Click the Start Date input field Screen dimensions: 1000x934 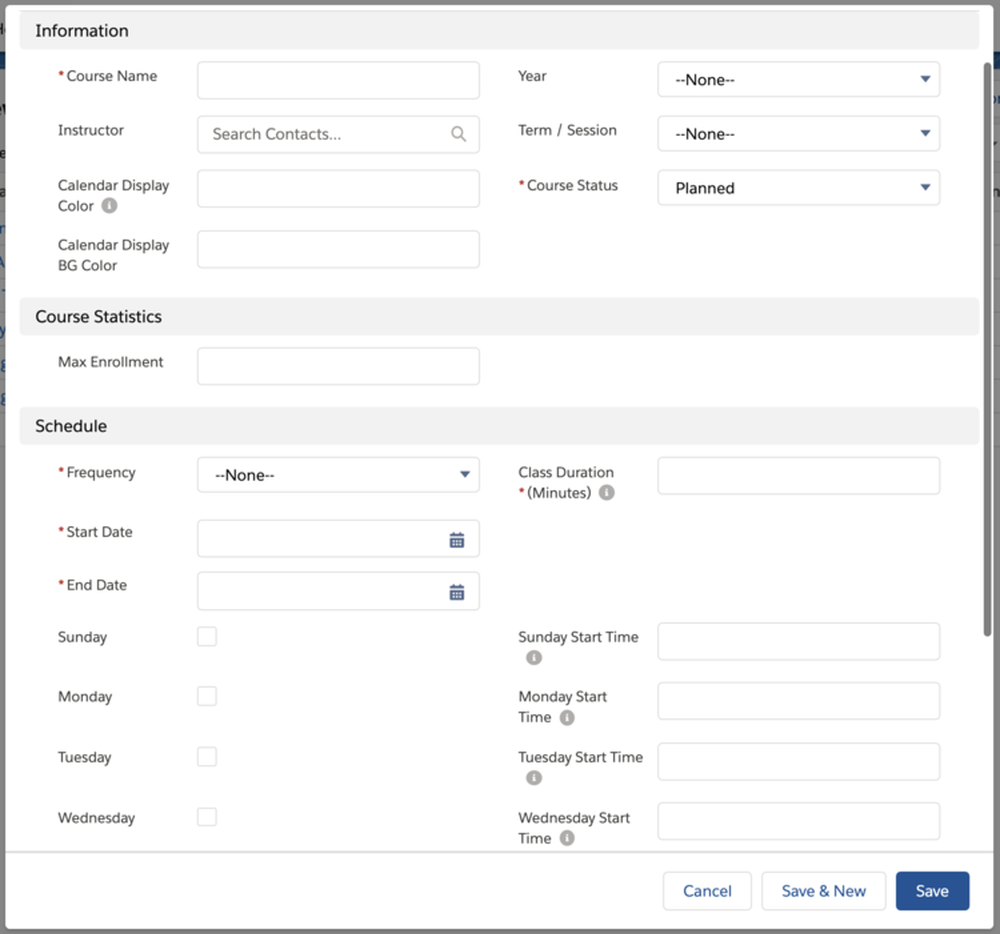[x=338, y=539]
